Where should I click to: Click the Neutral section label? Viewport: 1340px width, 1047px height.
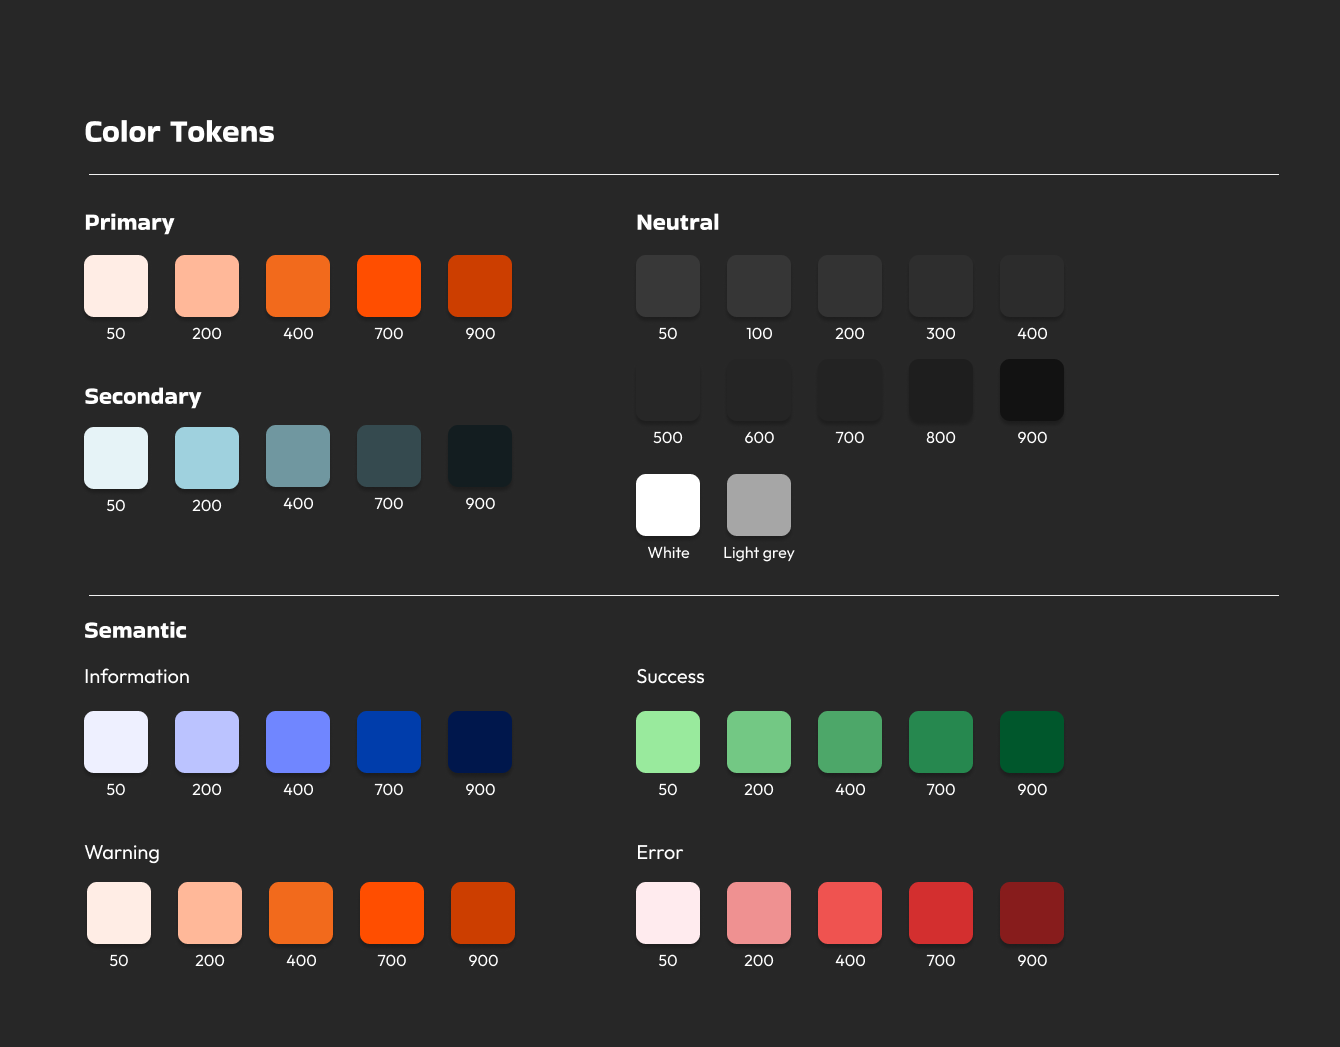click(678, 222)
